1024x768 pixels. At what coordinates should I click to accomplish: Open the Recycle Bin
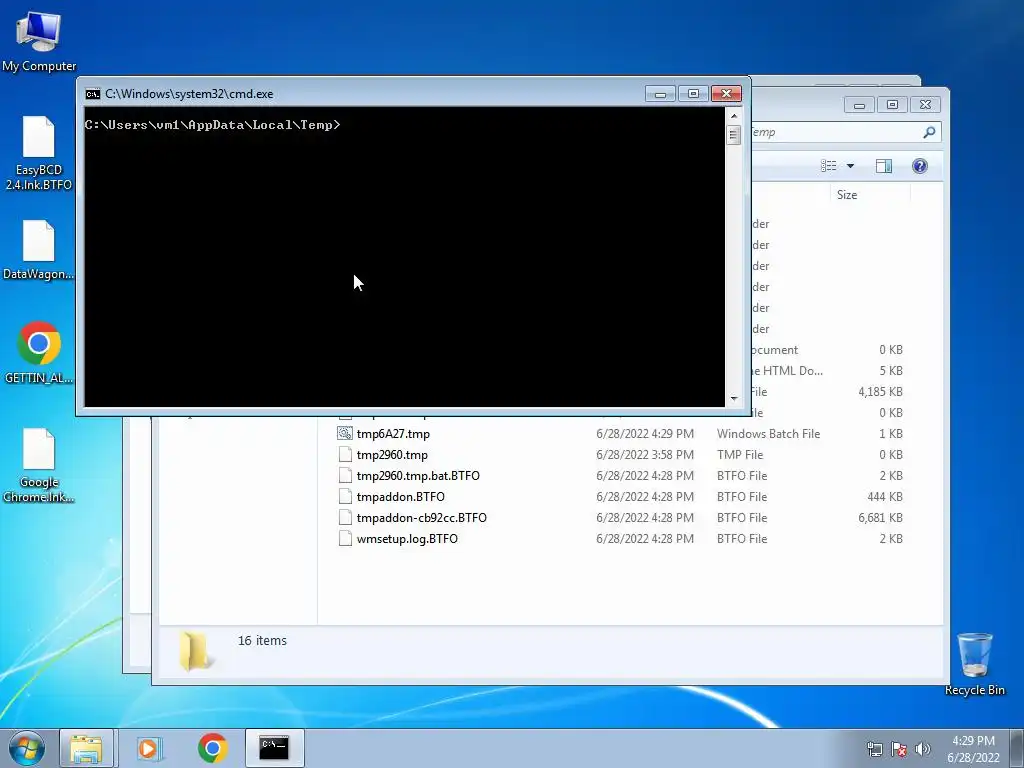point(974,664)
